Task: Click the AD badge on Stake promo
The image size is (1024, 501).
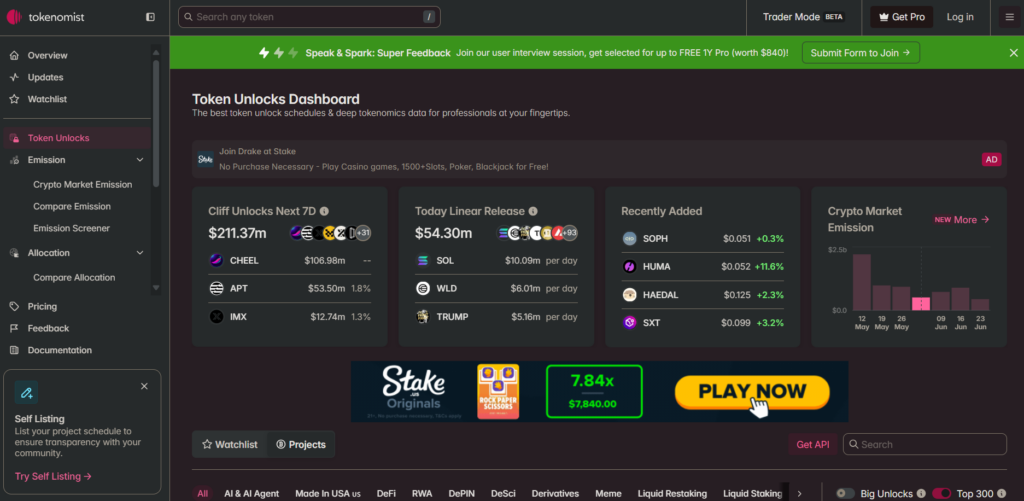Action: pyautogui.click(x=991, y=159)
